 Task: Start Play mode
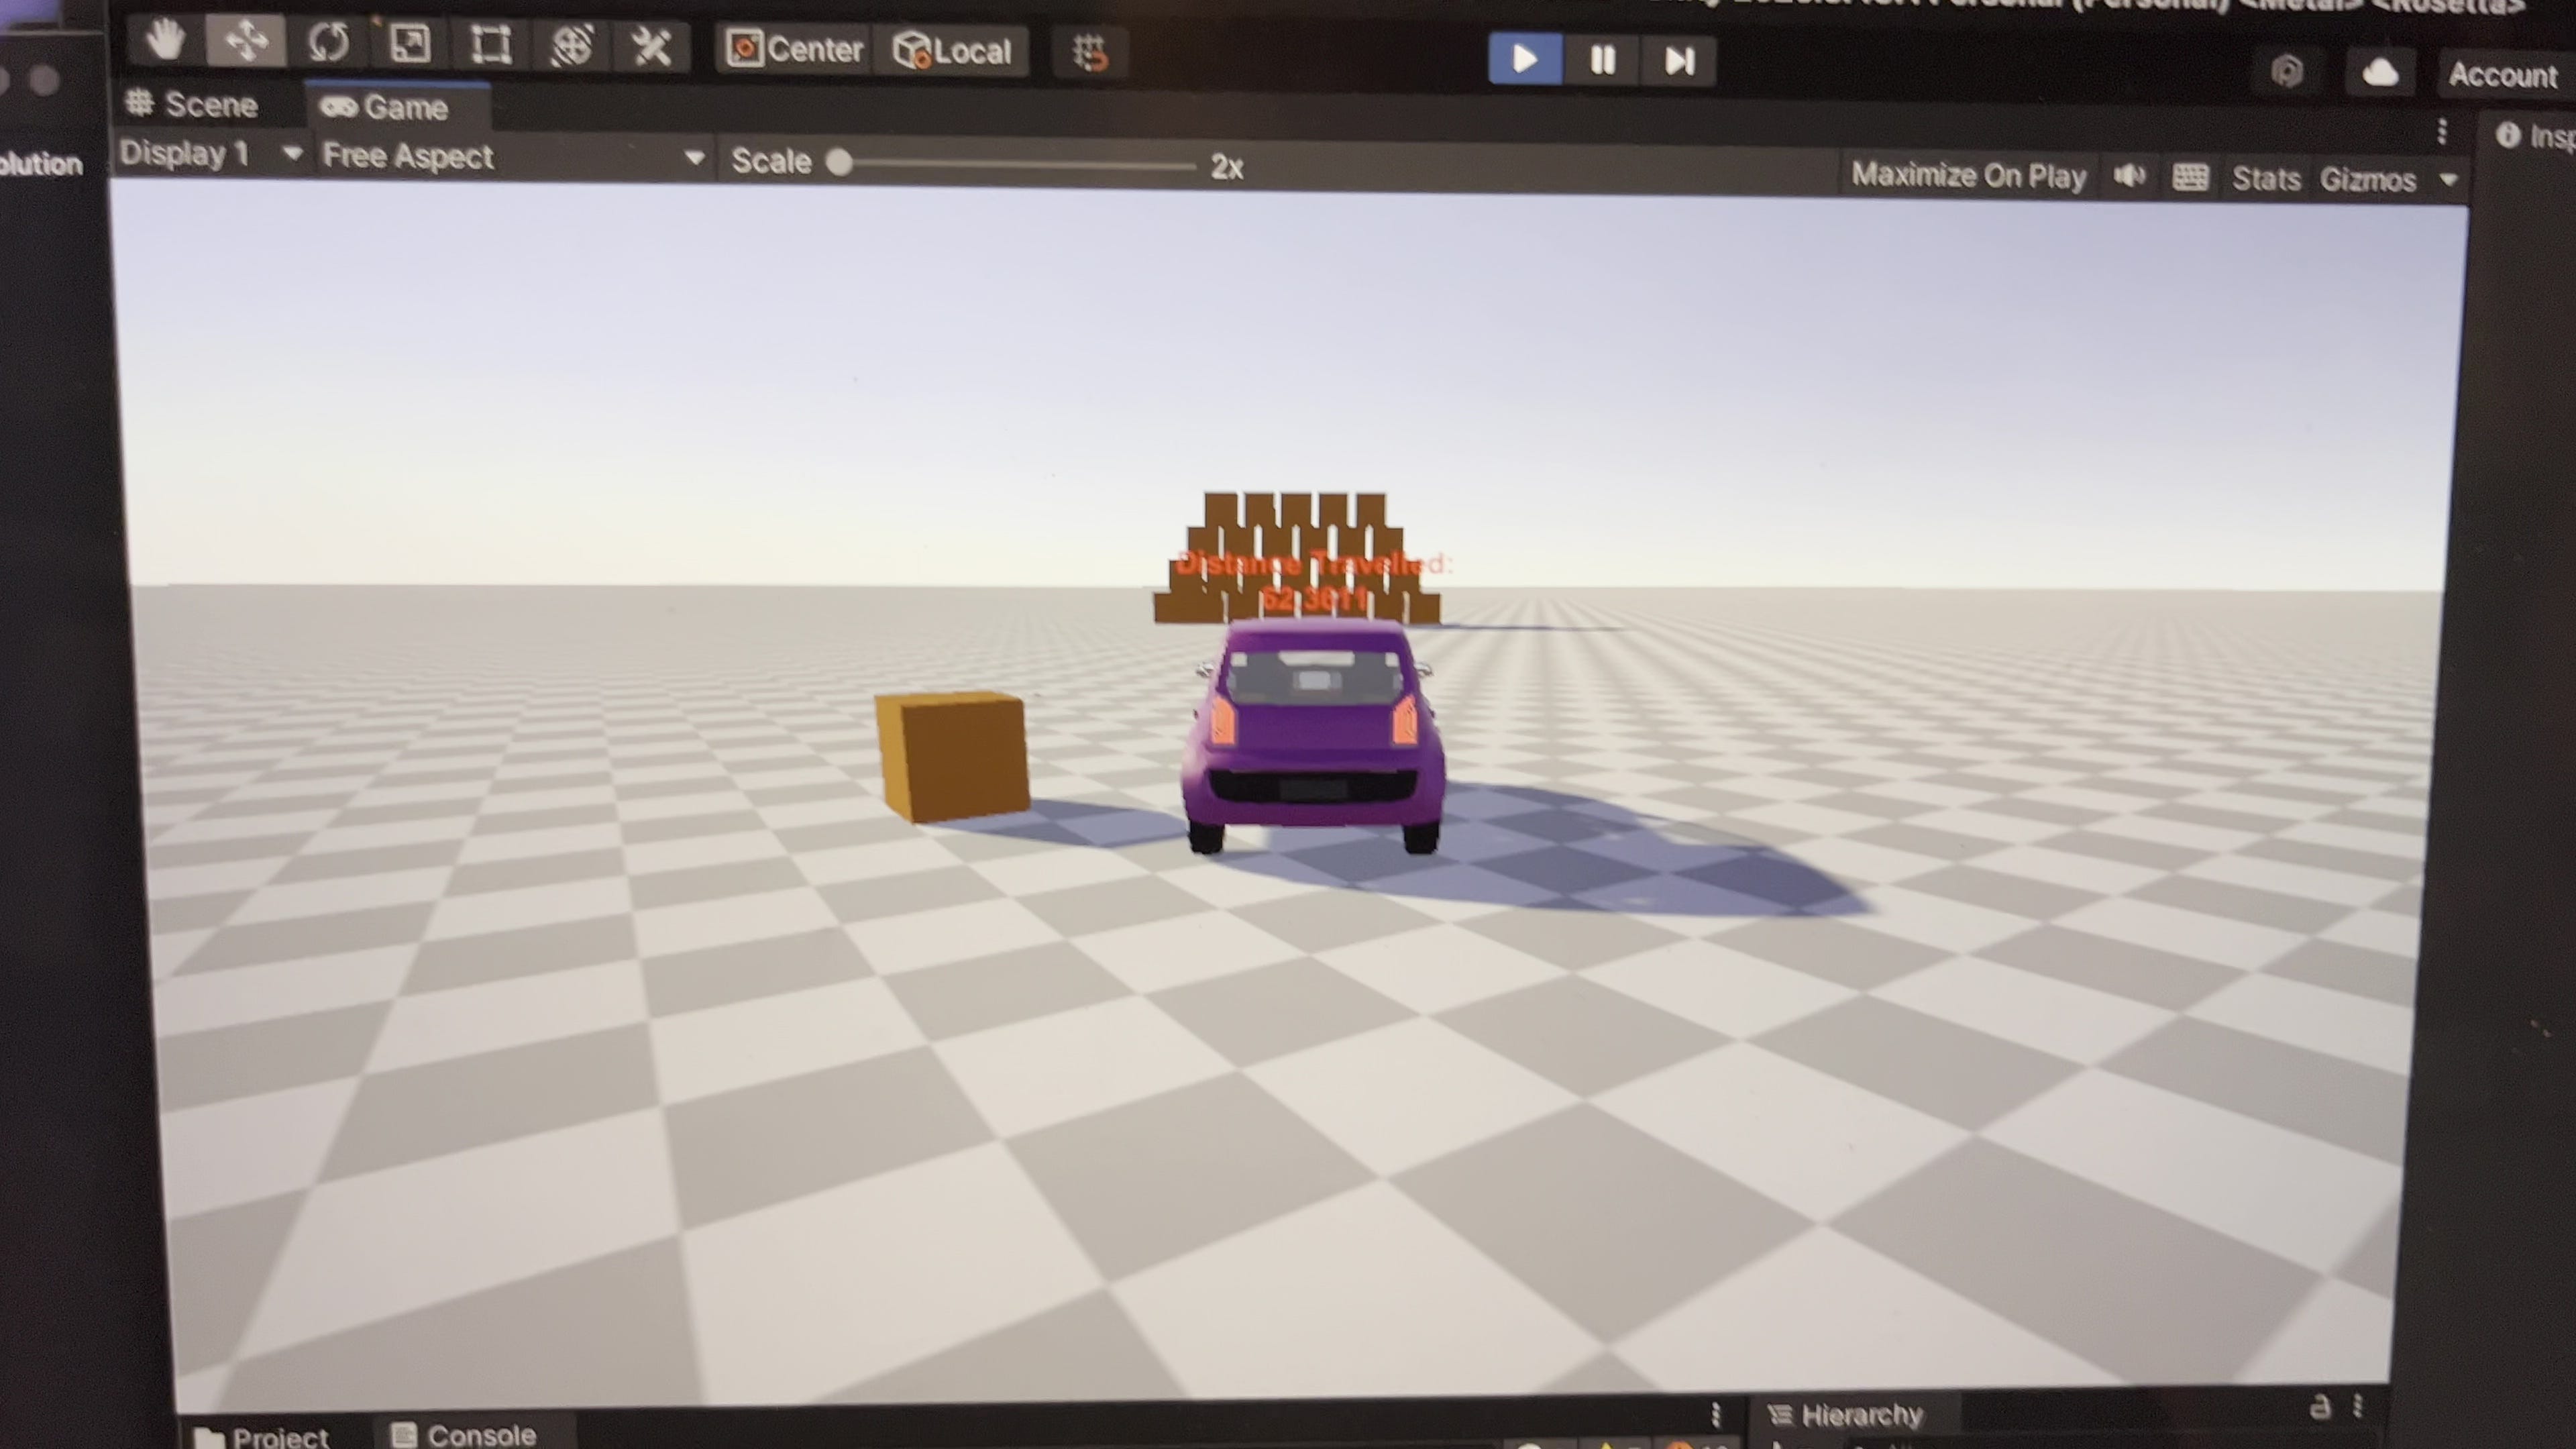pos(1525,59)
